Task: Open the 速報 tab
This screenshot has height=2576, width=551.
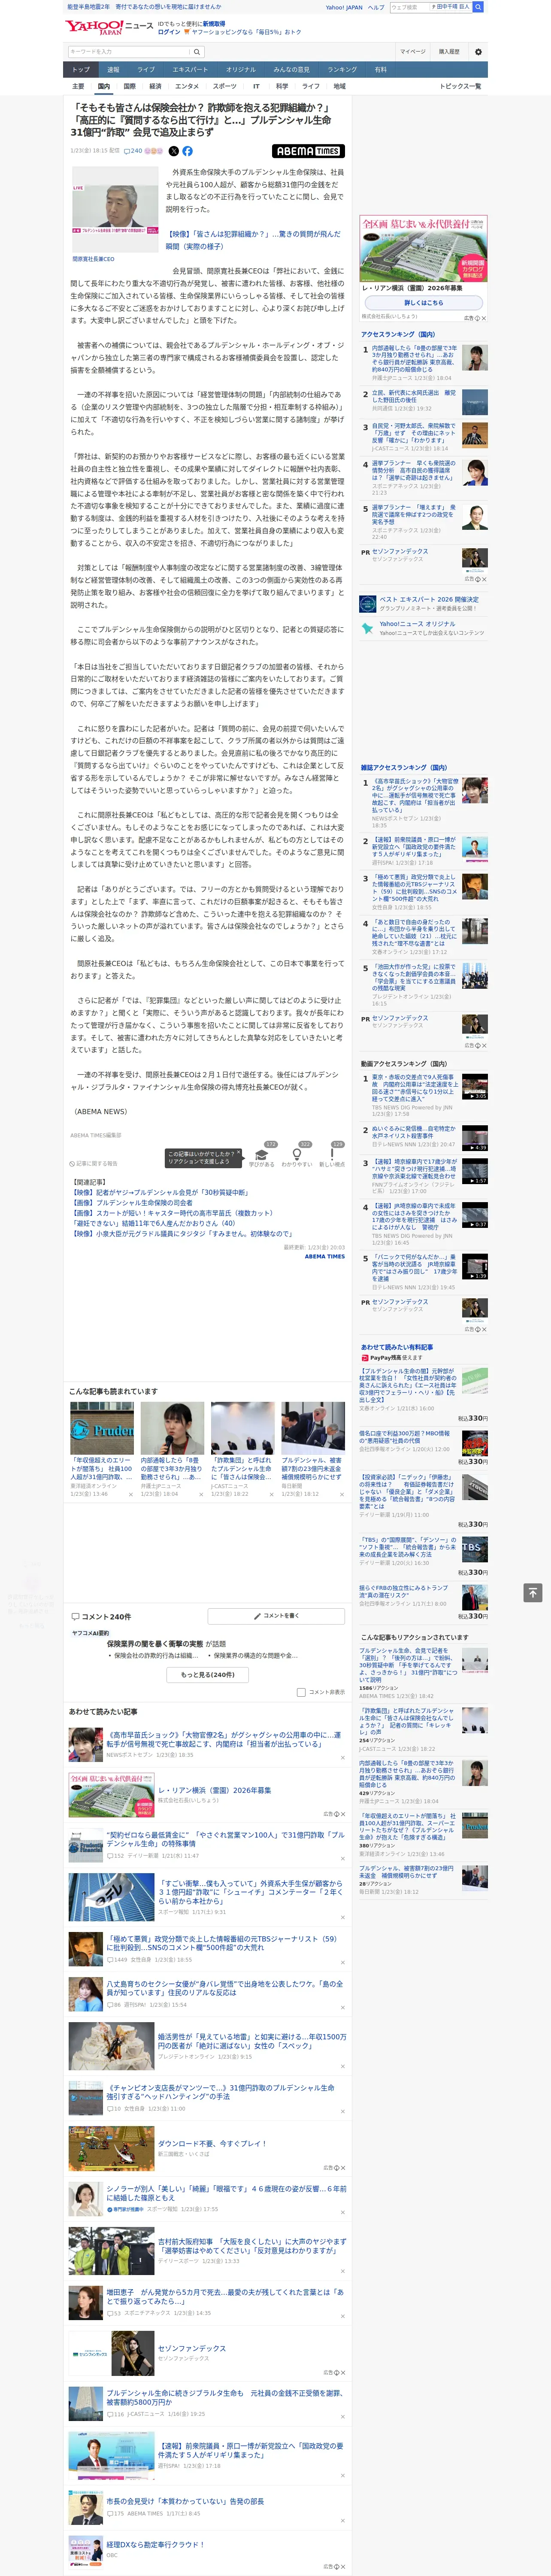Action: coord(113,70)
